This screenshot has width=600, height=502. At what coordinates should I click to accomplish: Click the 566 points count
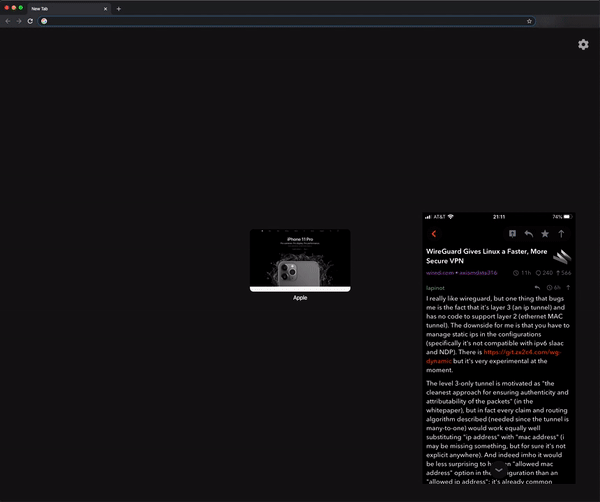coord(563,273)
